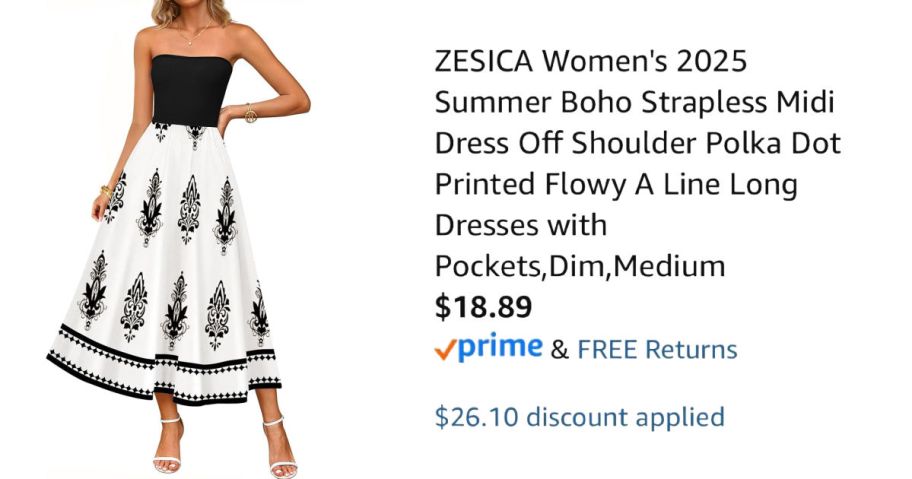The height and width of the screenshot is (479, 912).
Task: Open the FREE Returns link
Action: pos(657,349)
